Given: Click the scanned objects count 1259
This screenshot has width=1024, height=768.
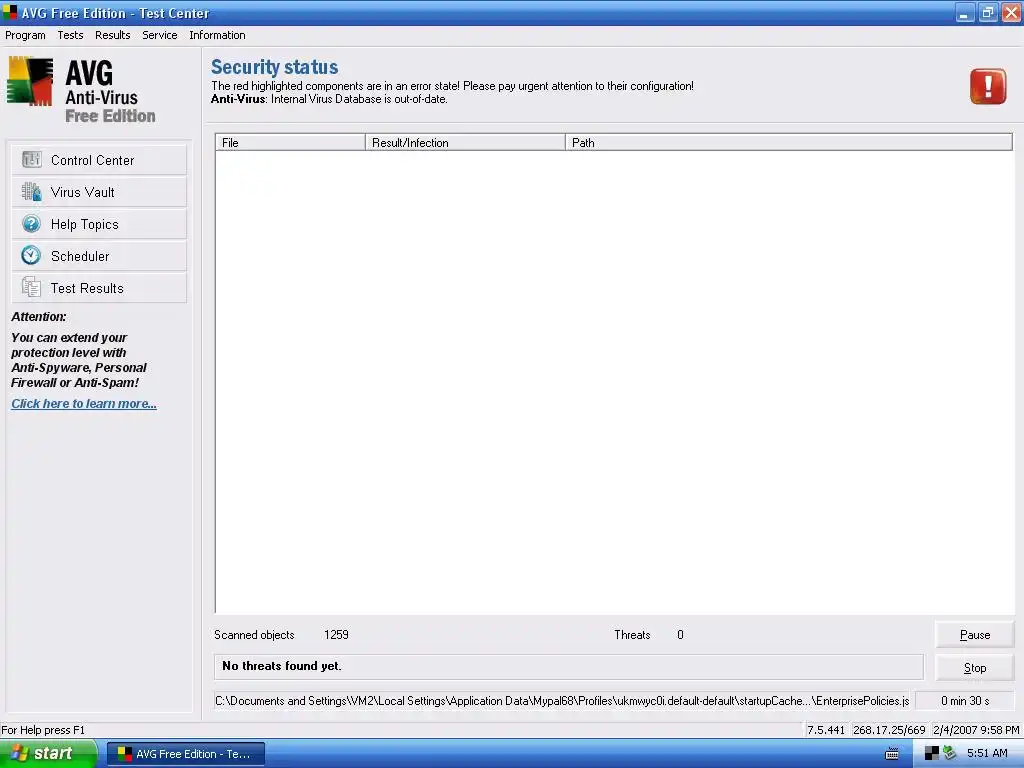Looking at the screenshot, I should [336, 635].
